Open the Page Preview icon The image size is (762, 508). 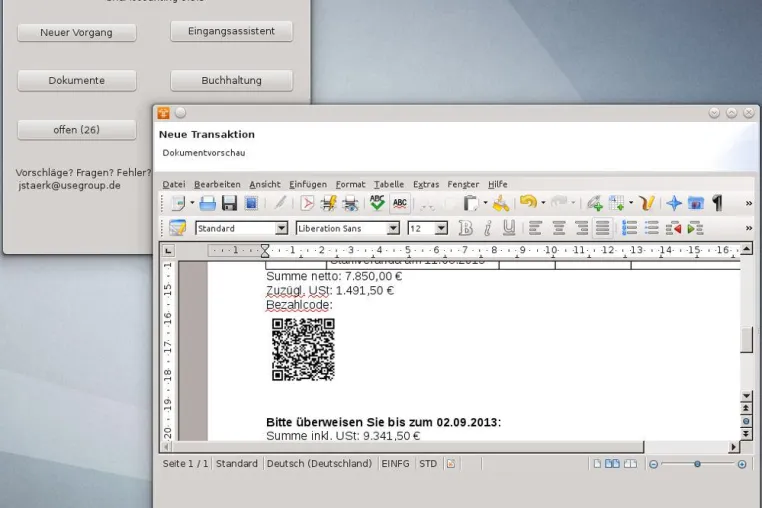pos(350,203)
